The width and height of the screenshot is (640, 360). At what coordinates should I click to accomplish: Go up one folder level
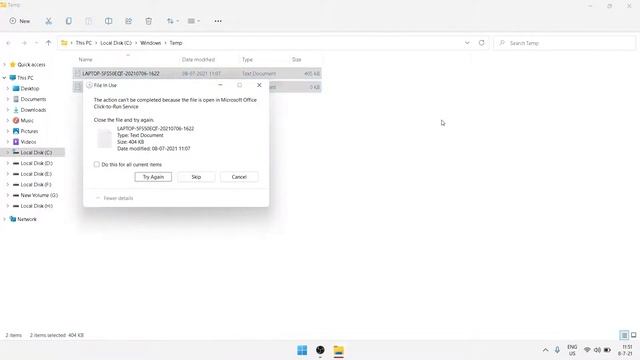pos(49,43)
